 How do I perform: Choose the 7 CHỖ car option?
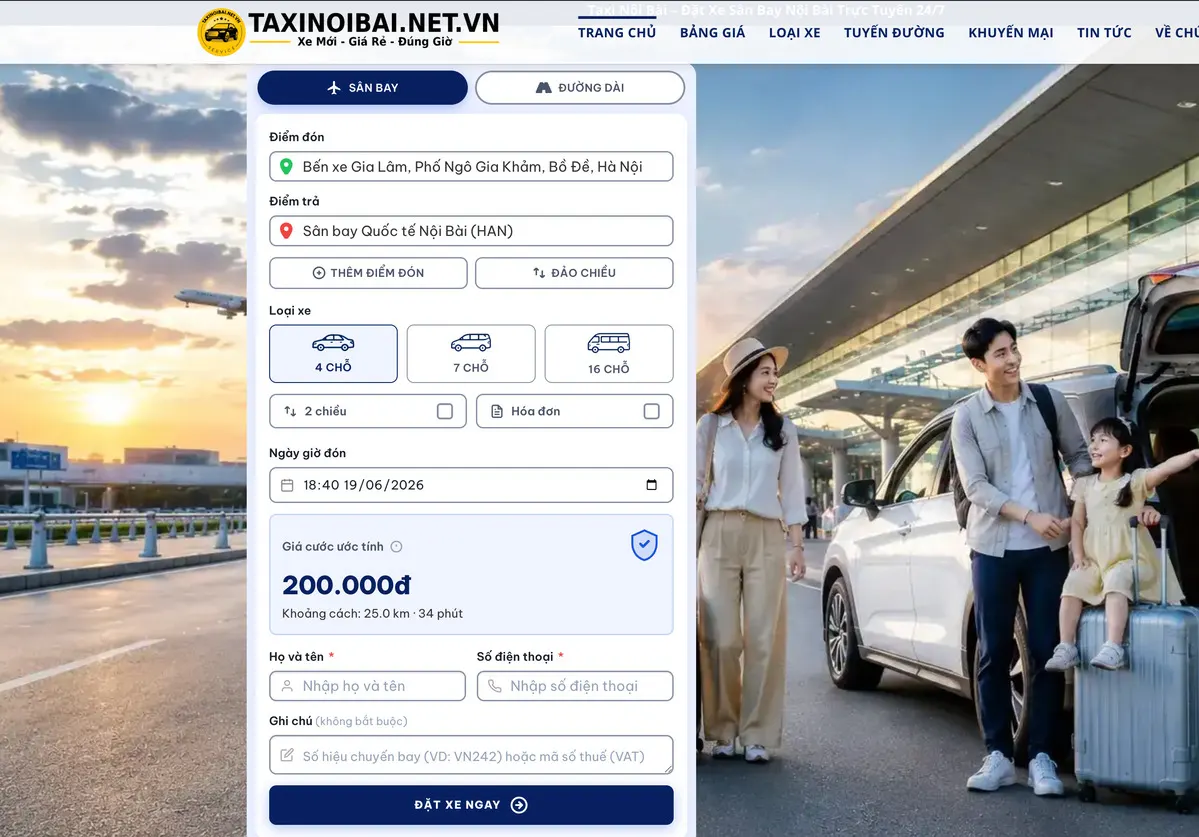(x=471, y=354)
